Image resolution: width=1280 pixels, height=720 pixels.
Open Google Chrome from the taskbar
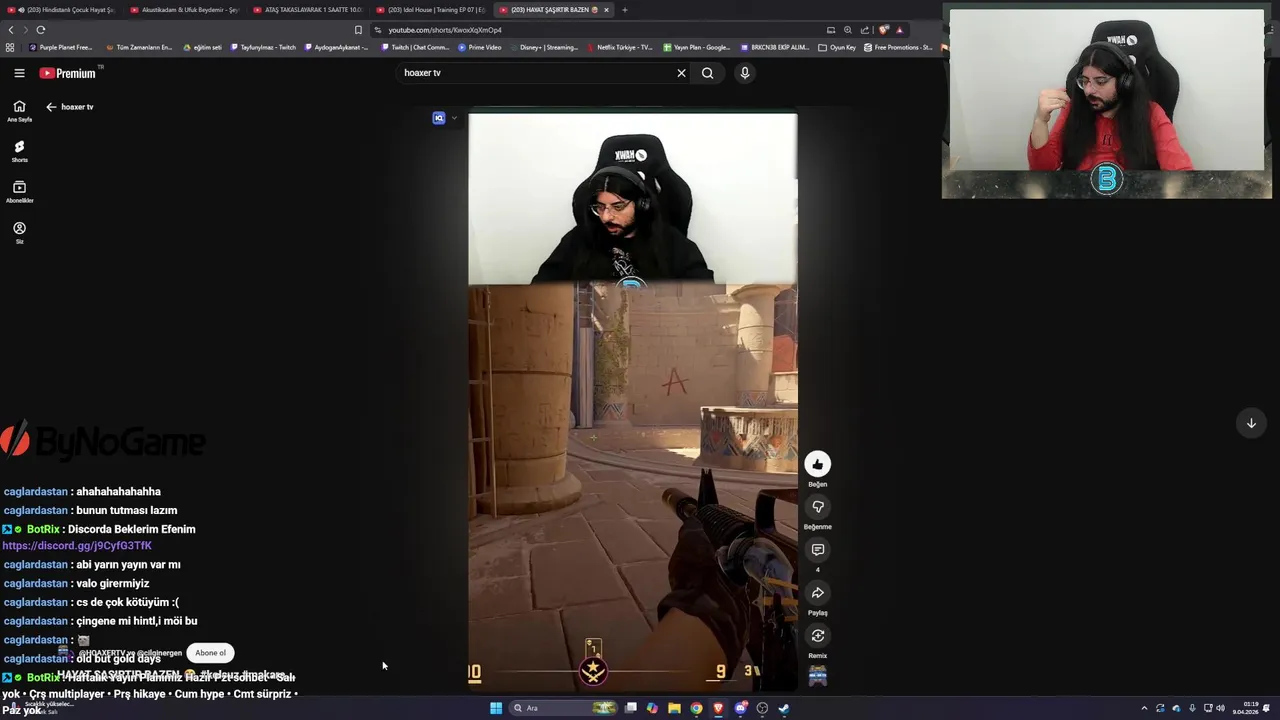[696, 708]
